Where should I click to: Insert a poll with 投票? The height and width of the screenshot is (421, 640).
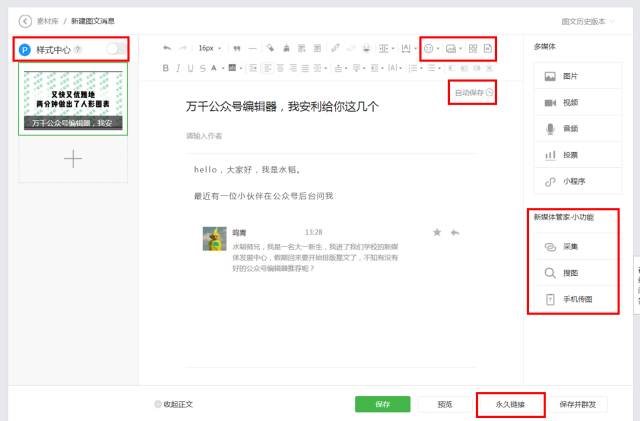(x=578, y=155)
